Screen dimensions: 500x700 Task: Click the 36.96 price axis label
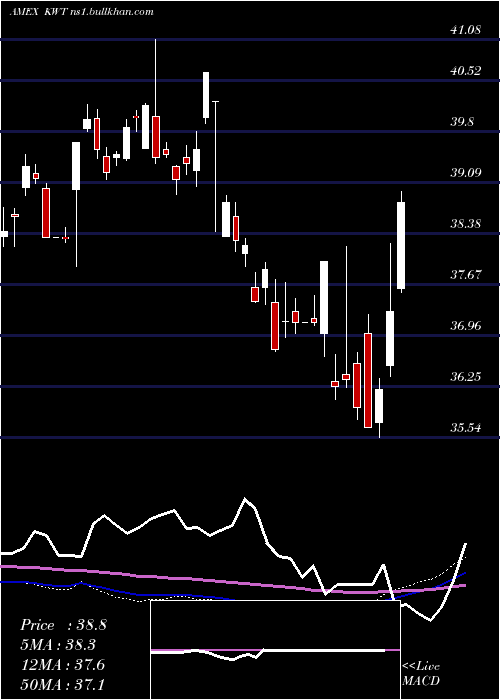(466, 325)
